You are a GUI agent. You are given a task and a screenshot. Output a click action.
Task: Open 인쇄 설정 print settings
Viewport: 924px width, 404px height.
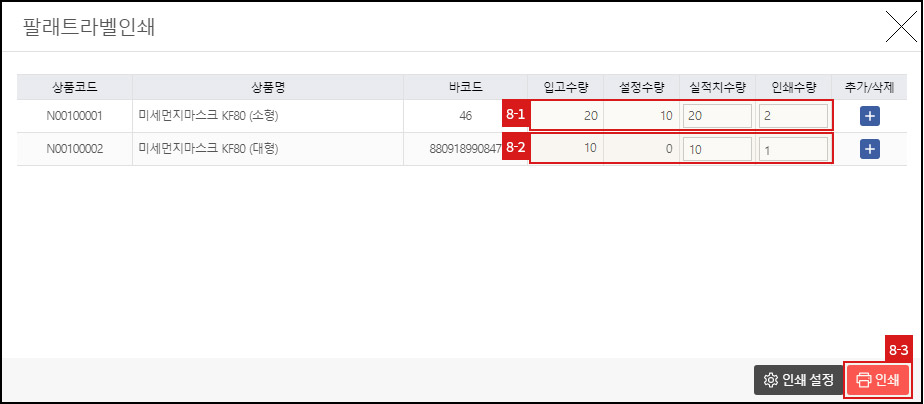pyautogui.click(x=798, y=380)
